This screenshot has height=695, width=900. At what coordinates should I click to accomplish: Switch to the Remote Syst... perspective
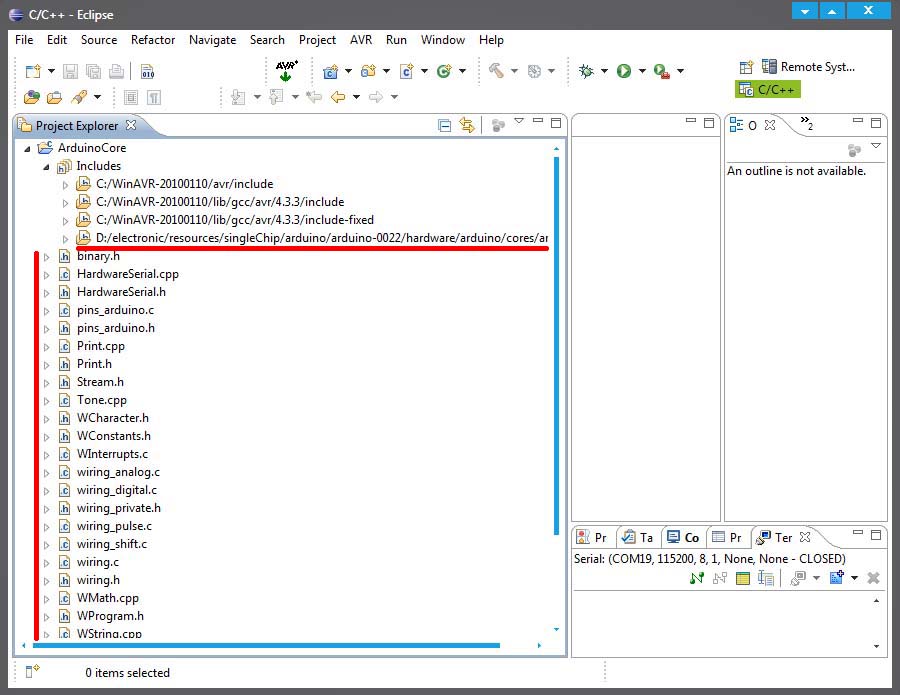(x=808, y=67)
